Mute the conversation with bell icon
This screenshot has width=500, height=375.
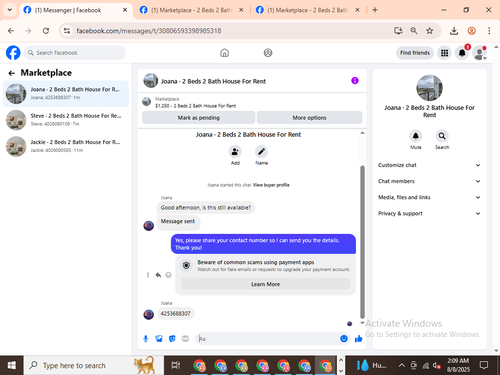coord(416,136)
